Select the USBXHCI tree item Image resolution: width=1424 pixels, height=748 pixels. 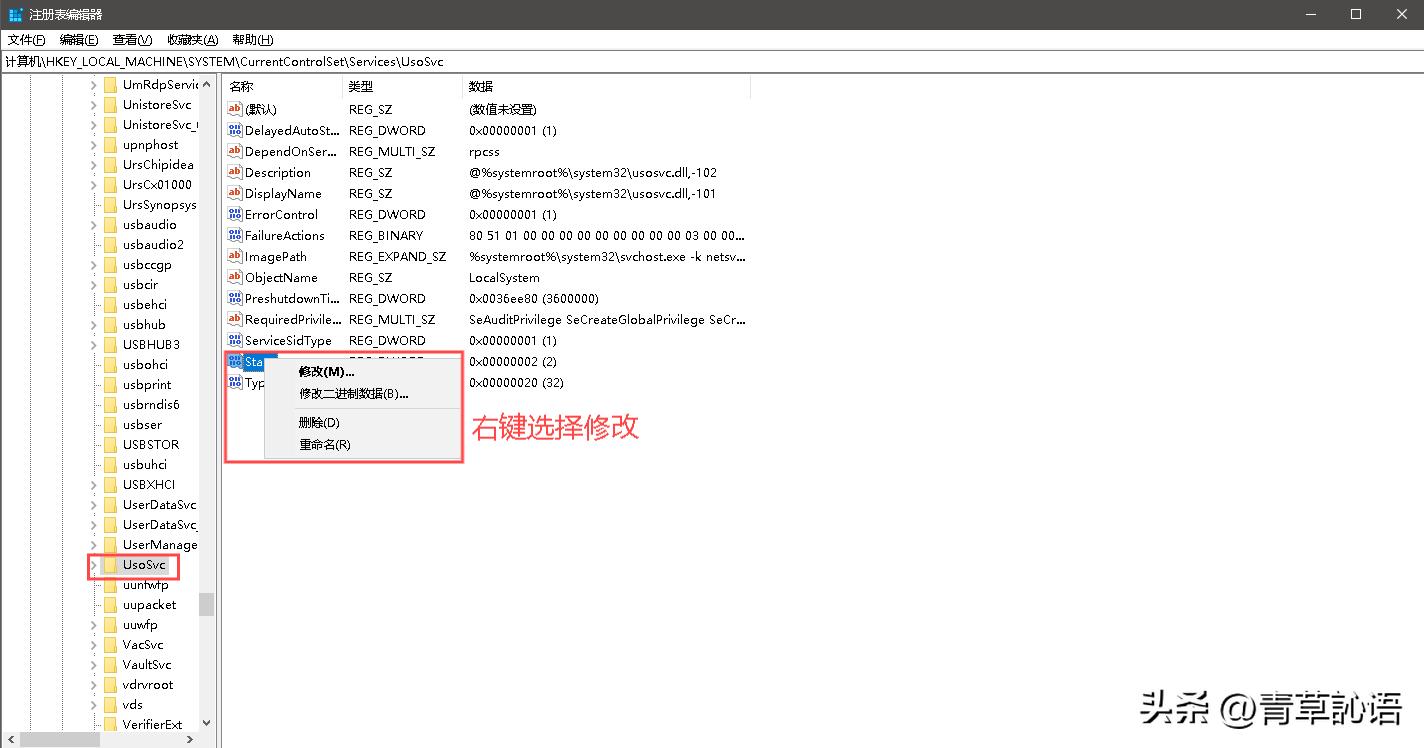point(148,485)
